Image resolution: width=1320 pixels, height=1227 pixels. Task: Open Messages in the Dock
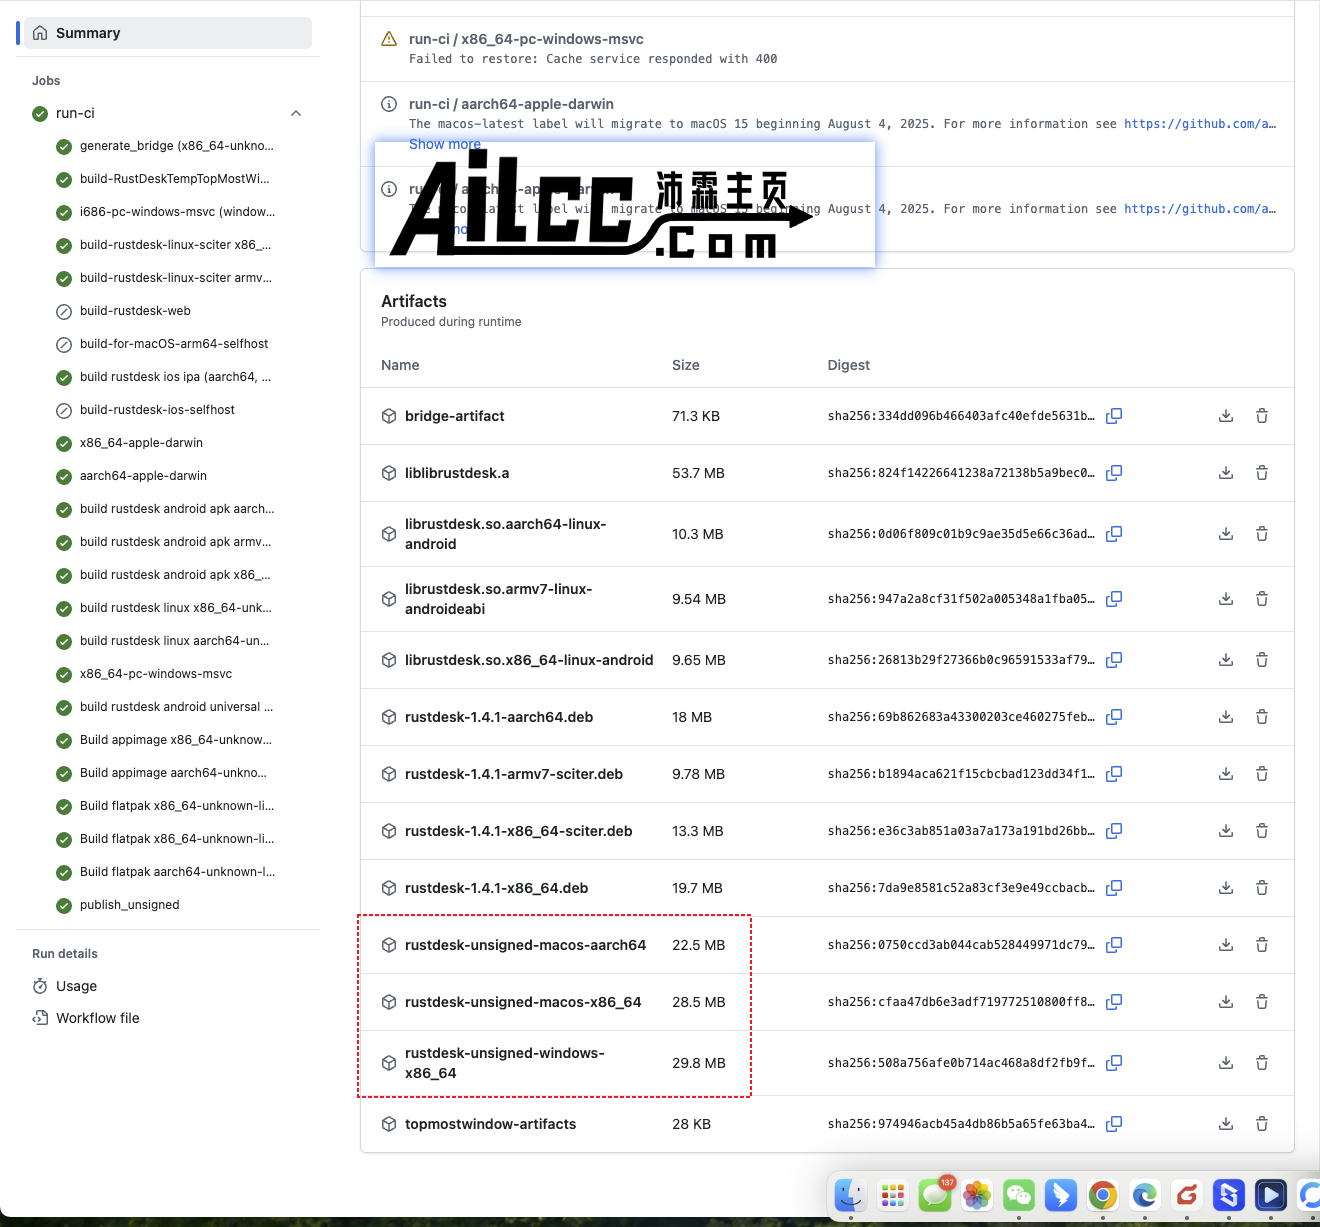point(935,1195)
